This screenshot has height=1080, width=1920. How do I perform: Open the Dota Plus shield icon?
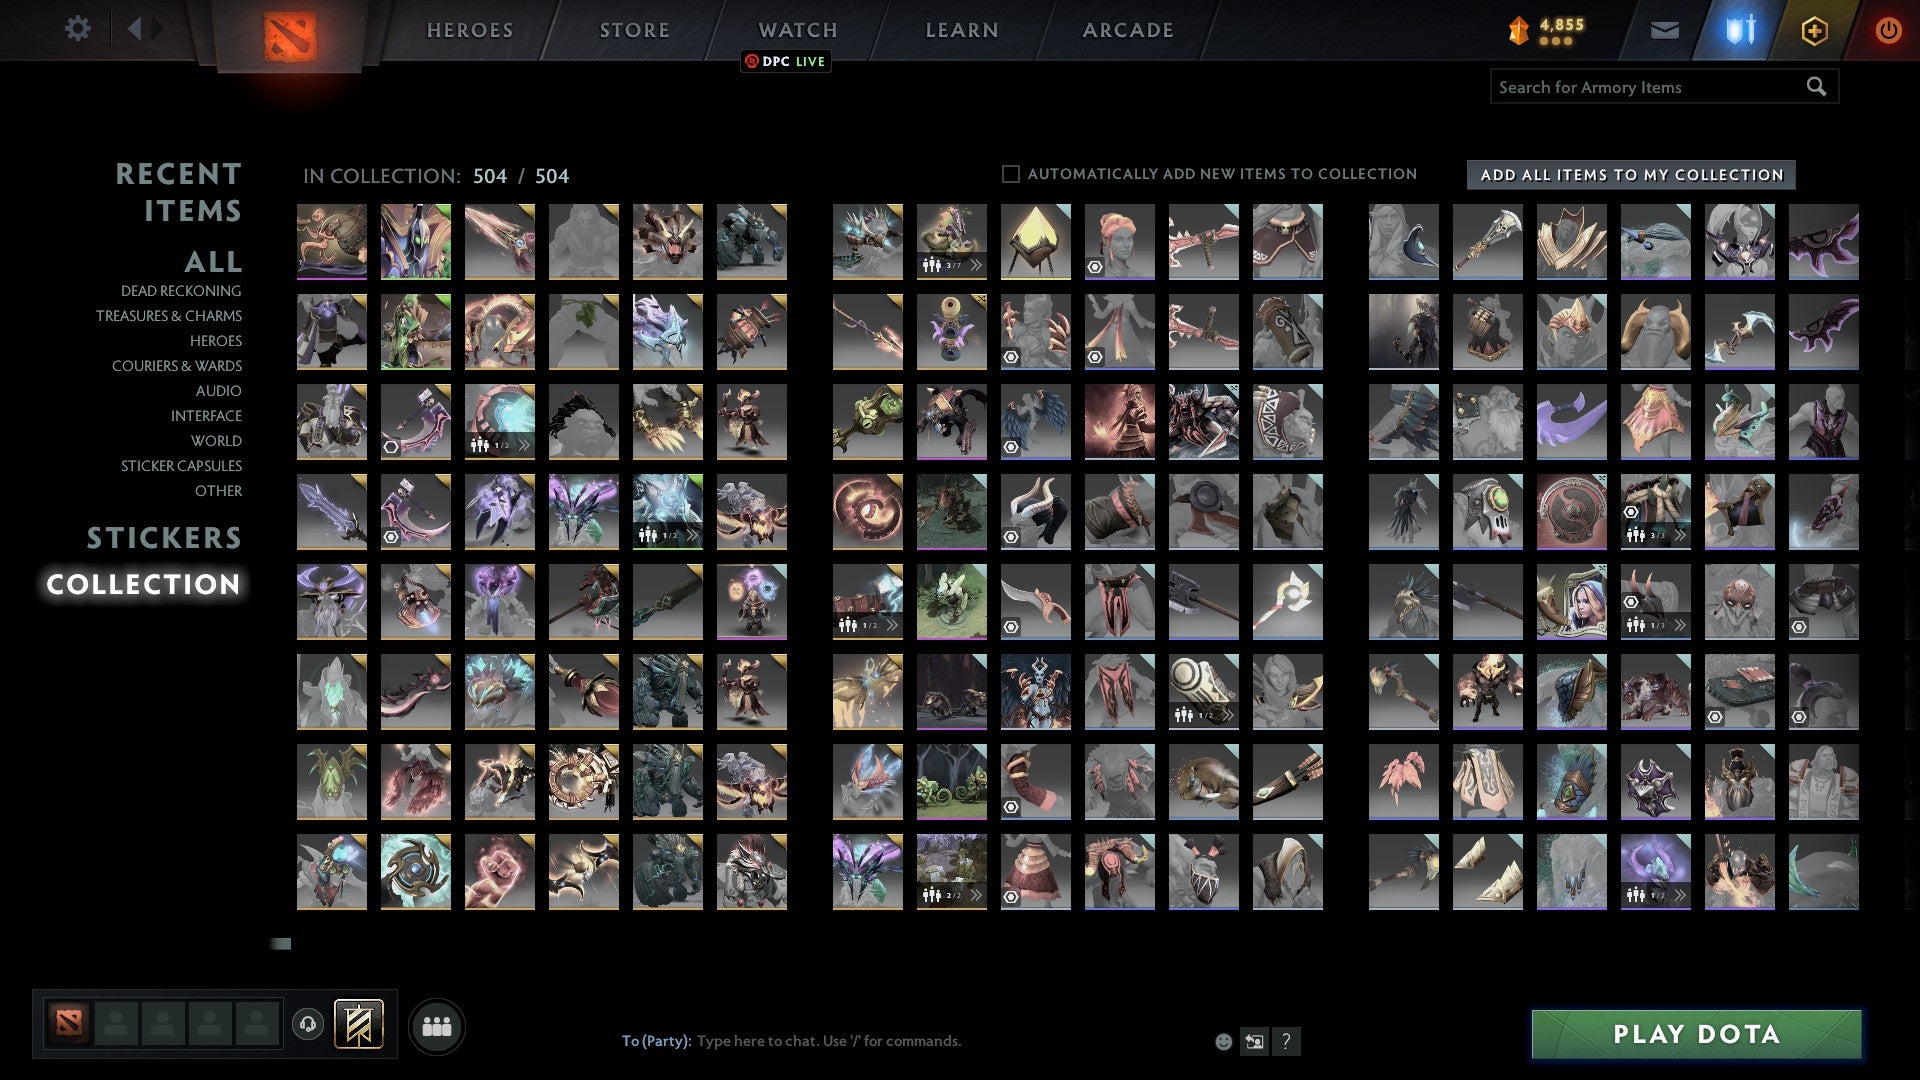[x=1813, y=31]
